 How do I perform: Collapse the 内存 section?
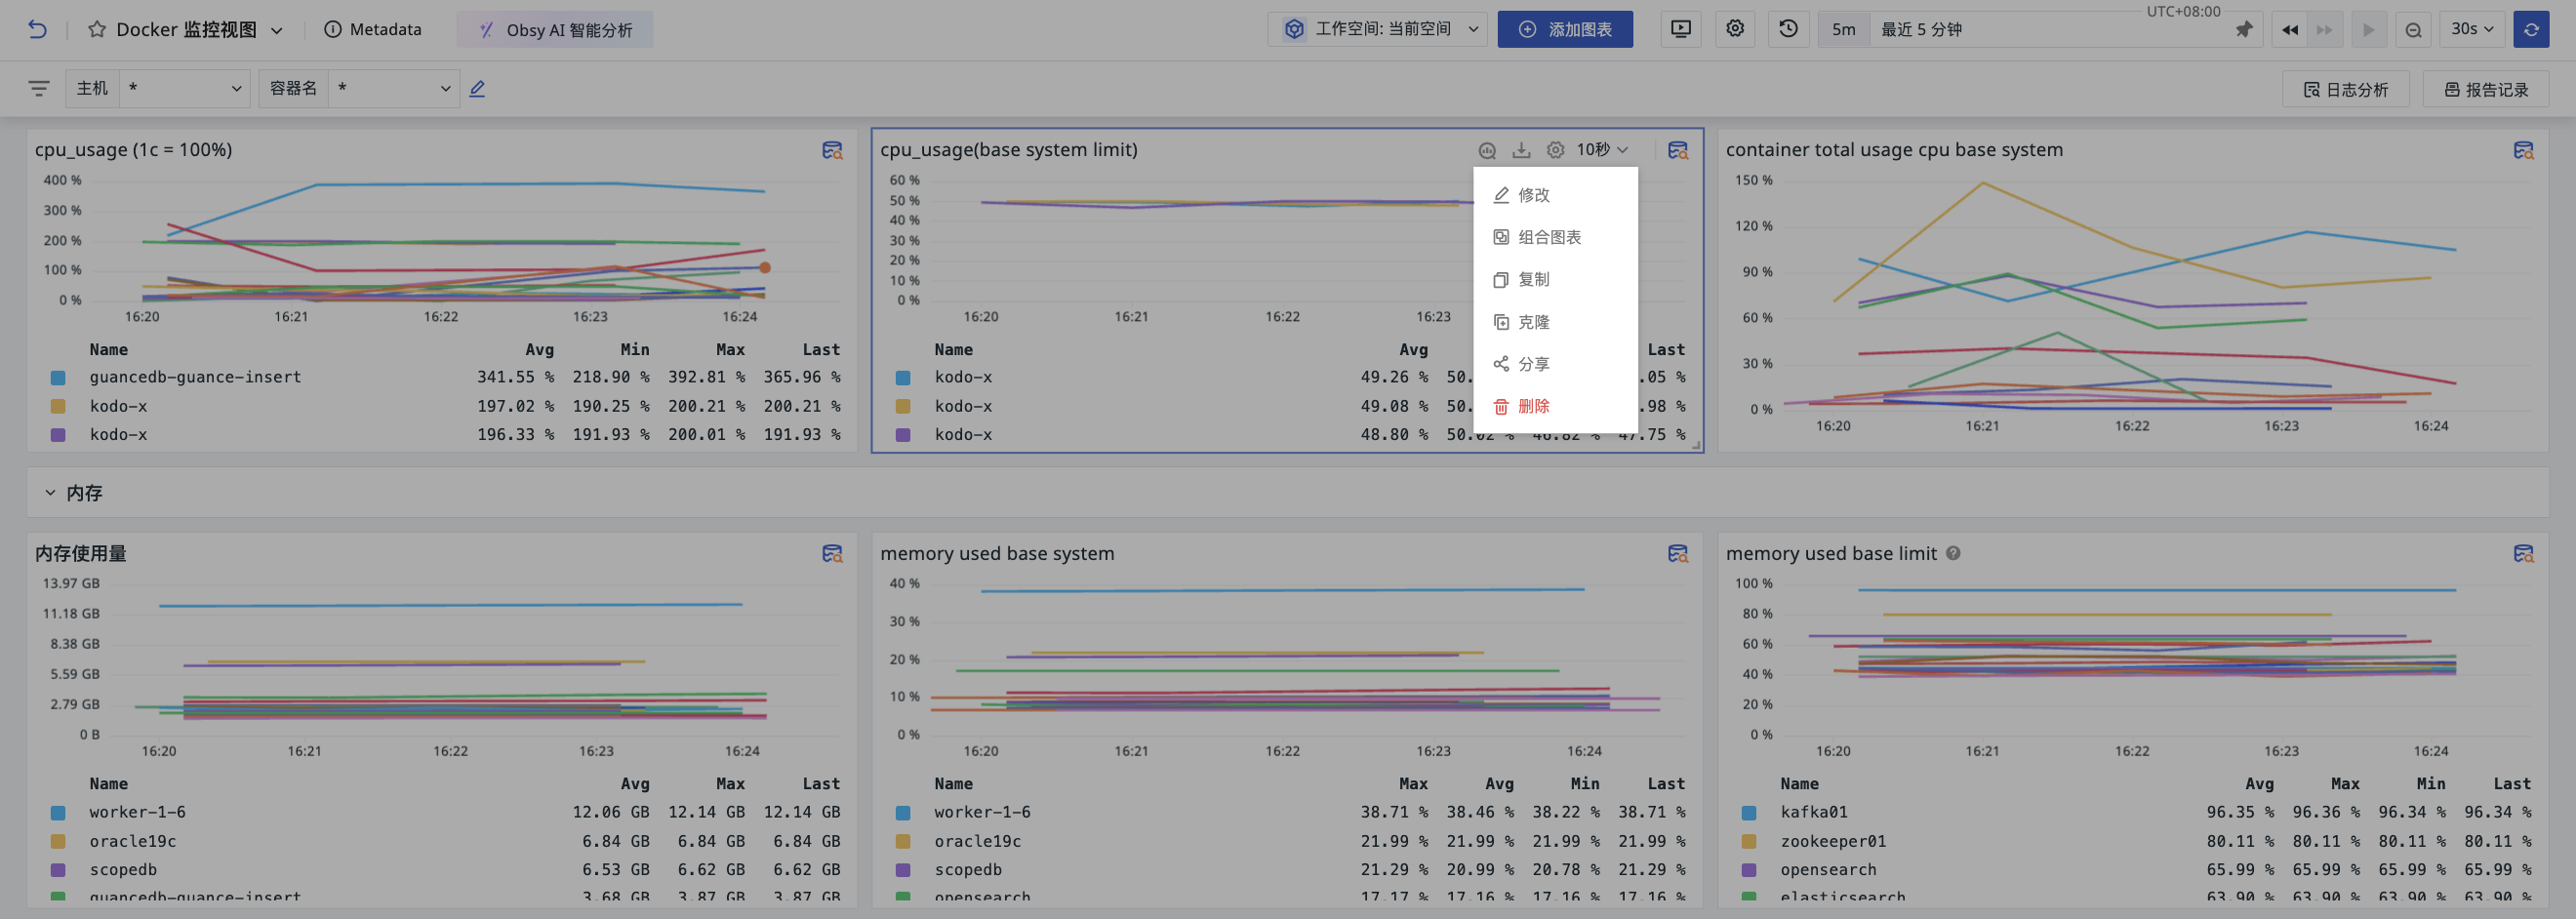[x=50, y=493]
